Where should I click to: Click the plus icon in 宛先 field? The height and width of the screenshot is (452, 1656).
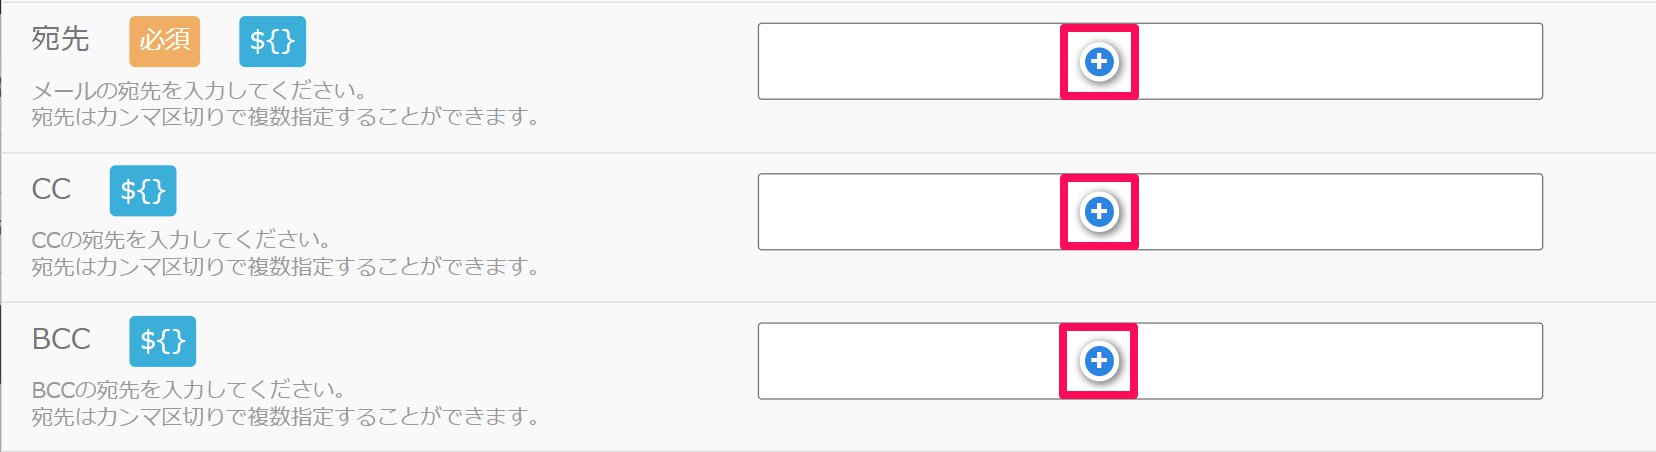1099,62
